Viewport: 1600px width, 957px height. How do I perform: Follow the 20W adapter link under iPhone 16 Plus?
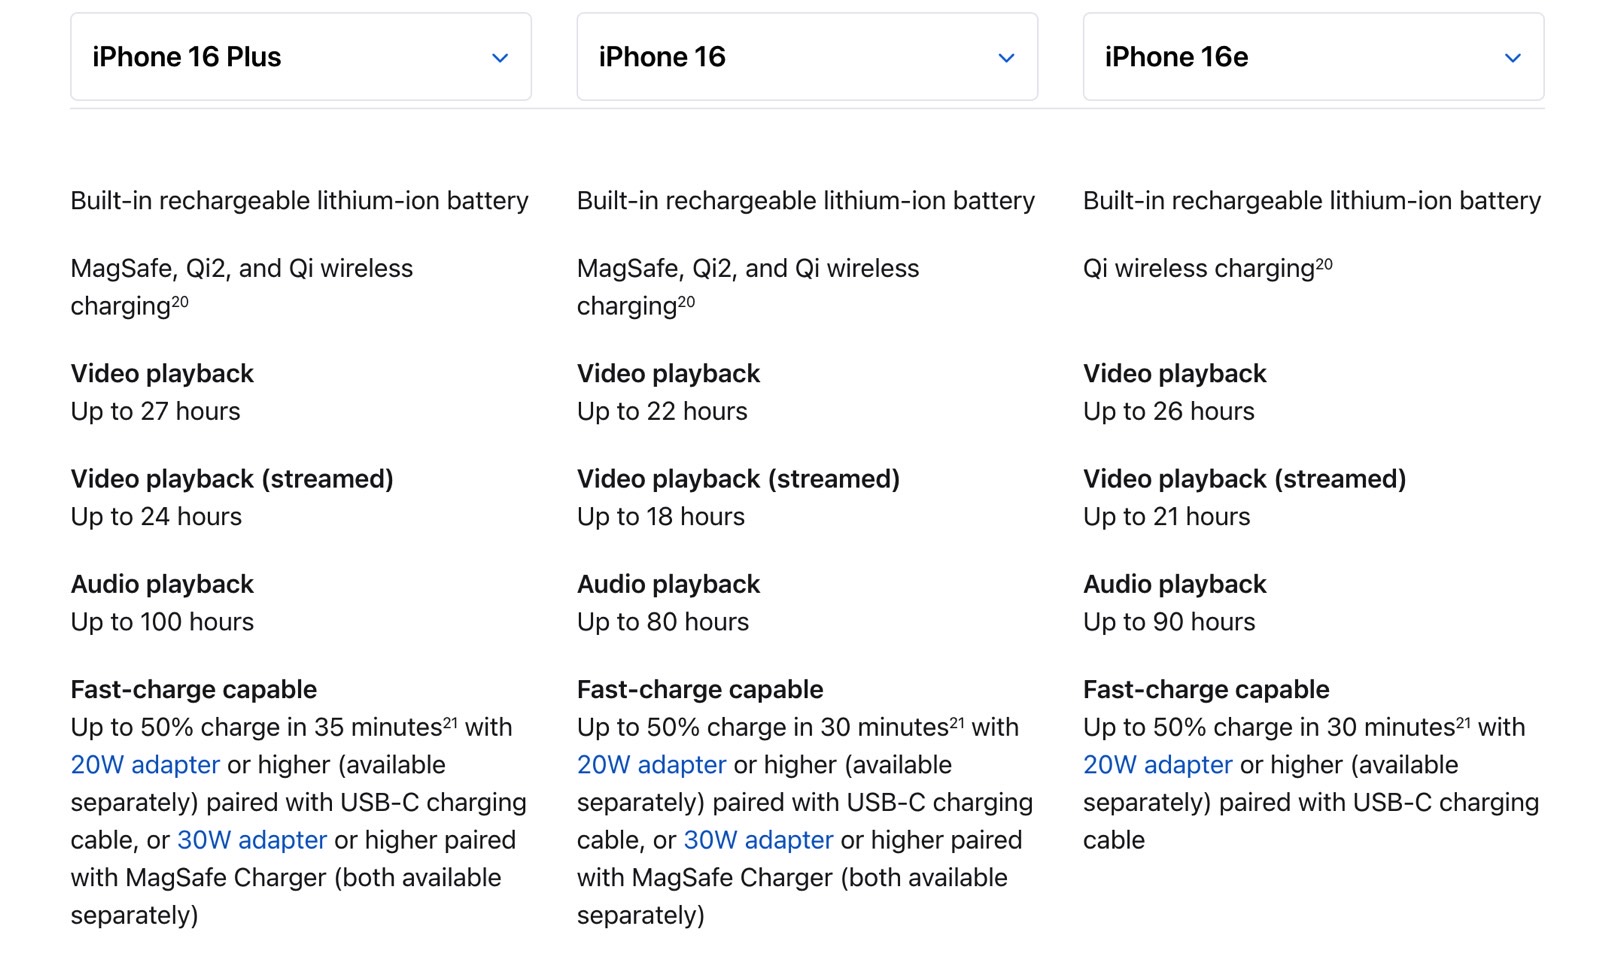click(145, 765)
